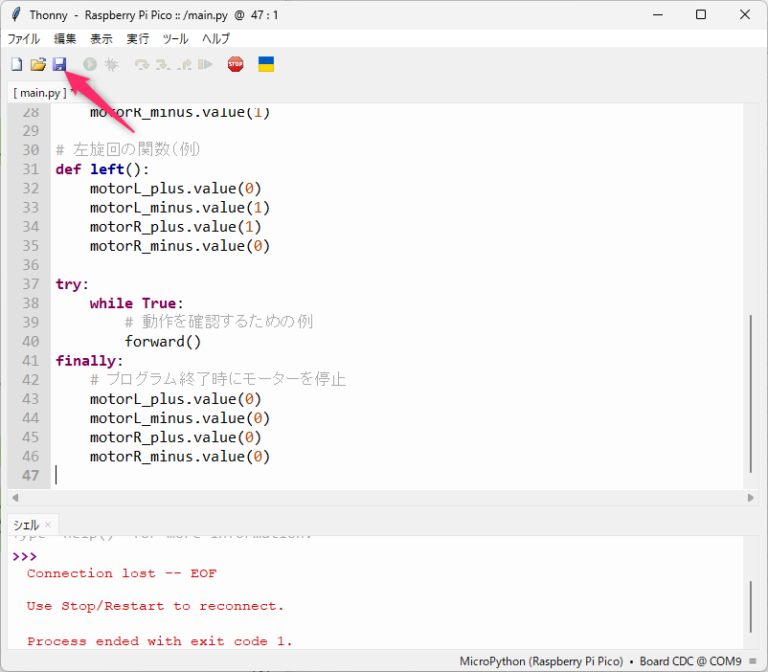Run current script with the green play icon
The image size is (768, 672).
(x=90, y=65)
